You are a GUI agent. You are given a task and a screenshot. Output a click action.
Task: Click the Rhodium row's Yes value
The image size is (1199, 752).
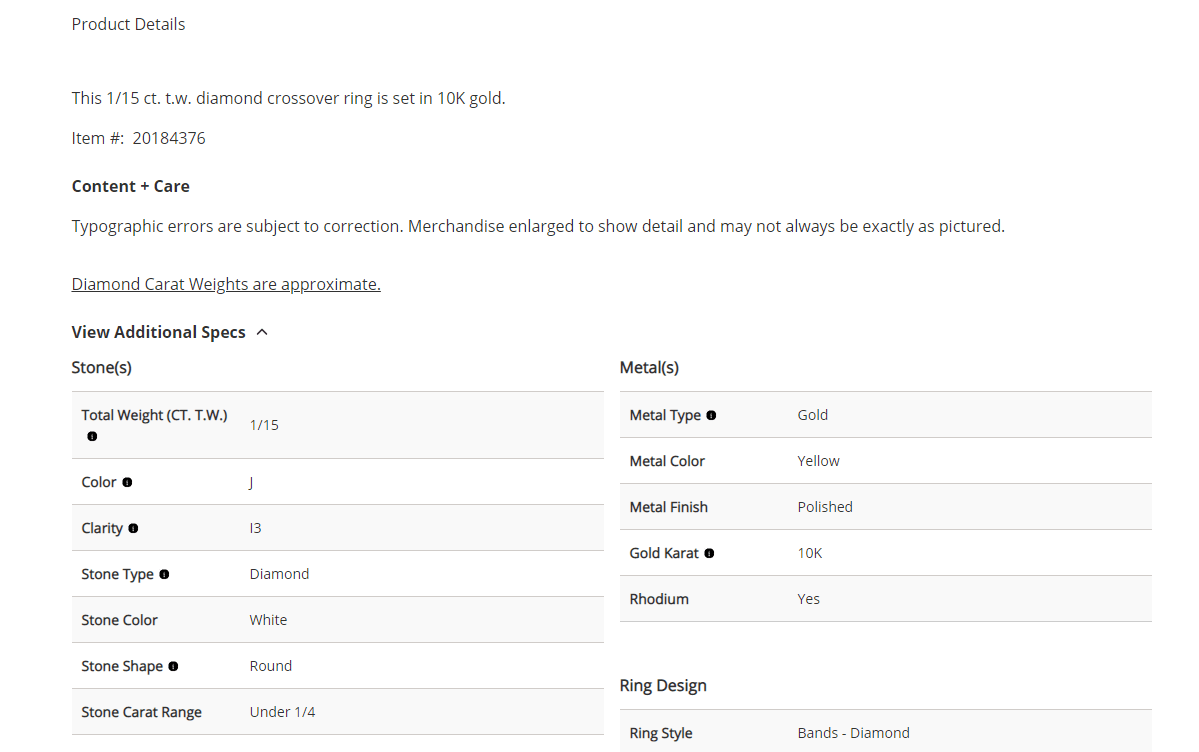[x=808, y=599]
